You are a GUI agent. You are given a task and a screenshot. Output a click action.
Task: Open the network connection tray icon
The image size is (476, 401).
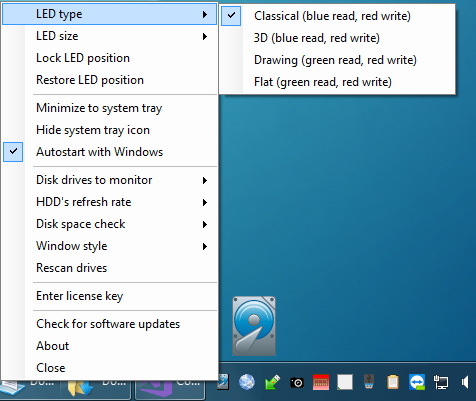coord(441,382)
